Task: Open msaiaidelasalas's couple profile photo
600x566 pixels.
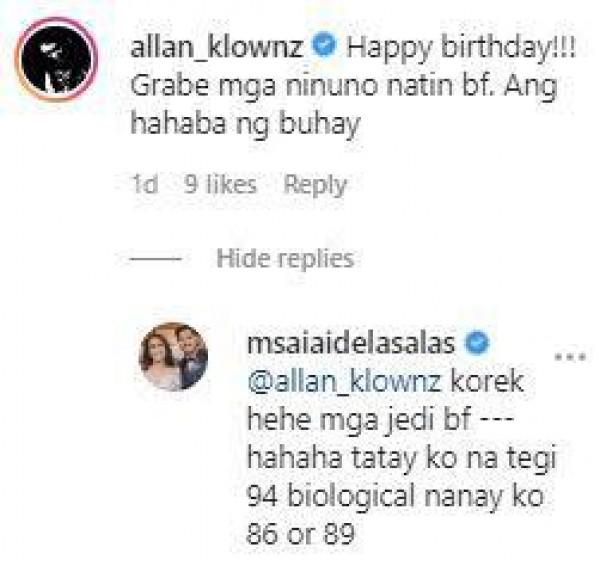Action: [x=173, y=357]
